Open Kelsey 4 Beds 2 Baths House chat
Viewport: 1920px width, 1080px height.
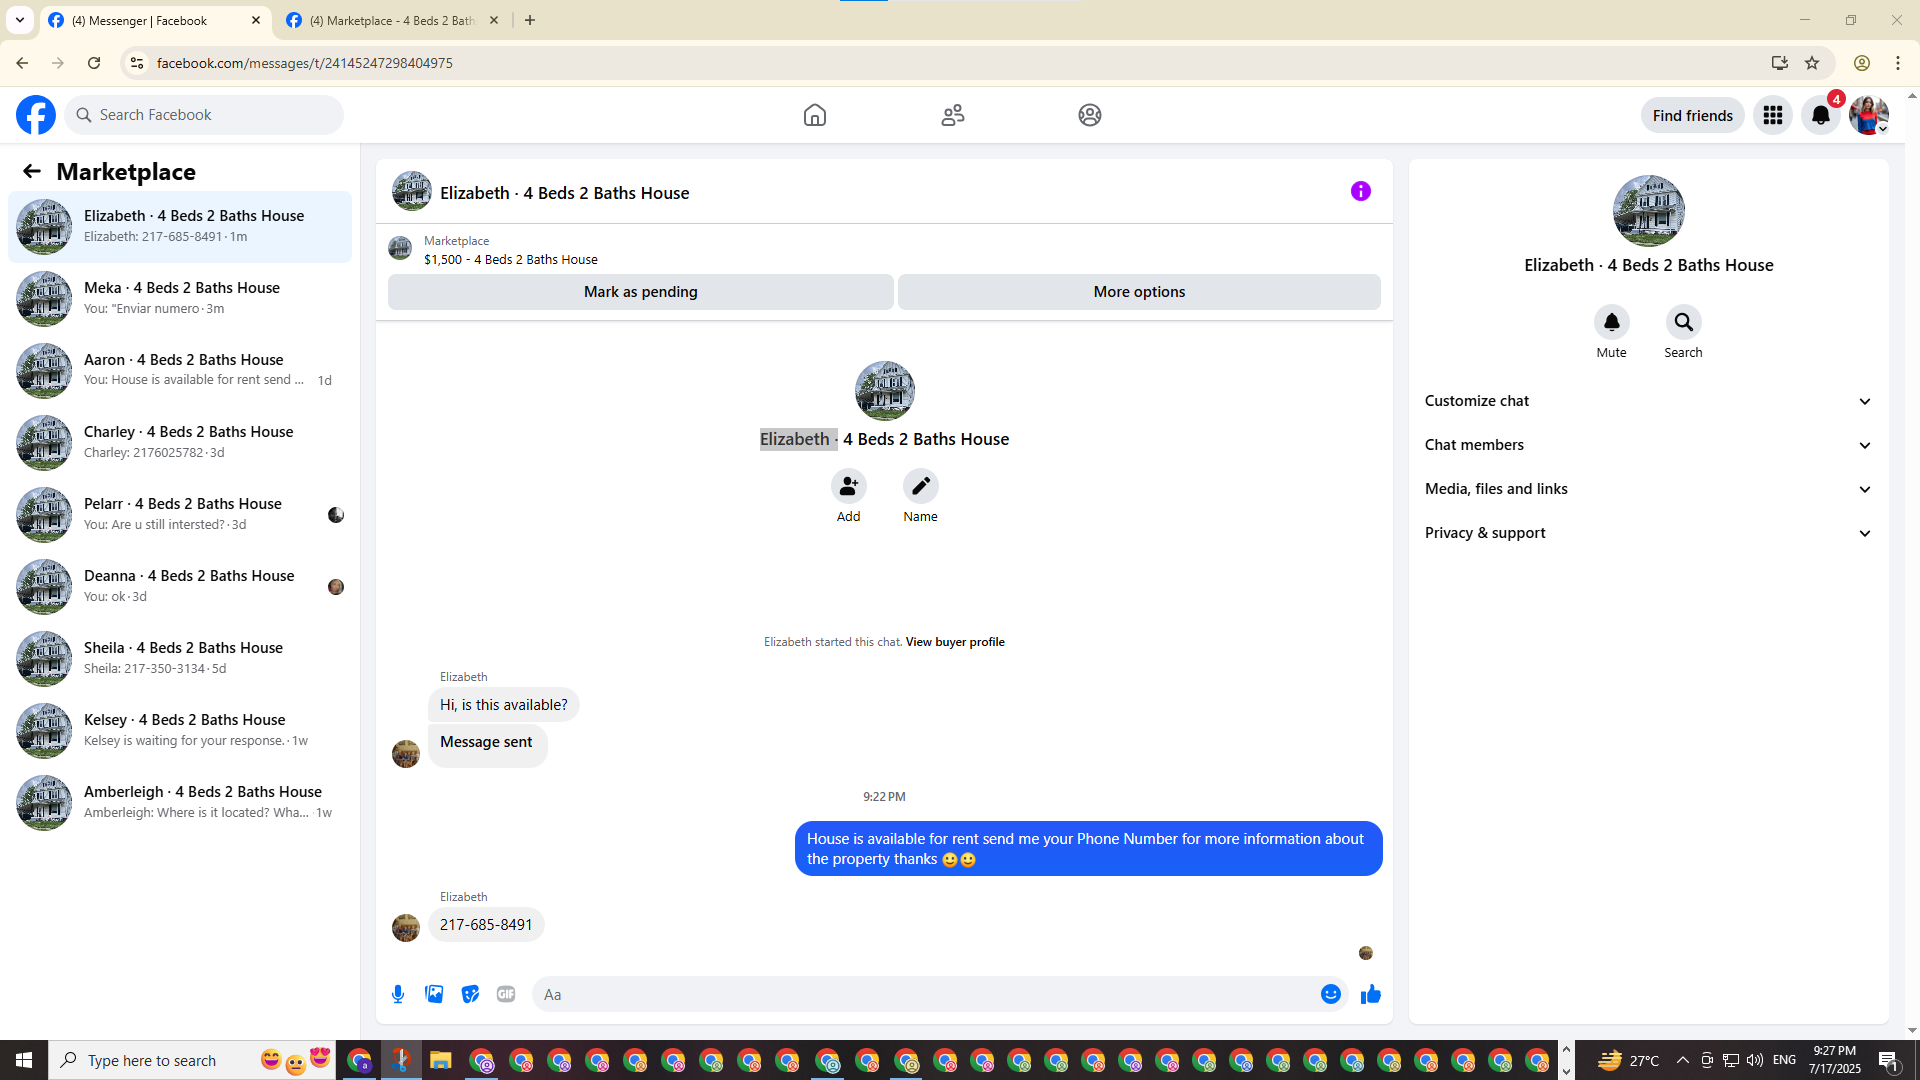[x=180, y=730]
